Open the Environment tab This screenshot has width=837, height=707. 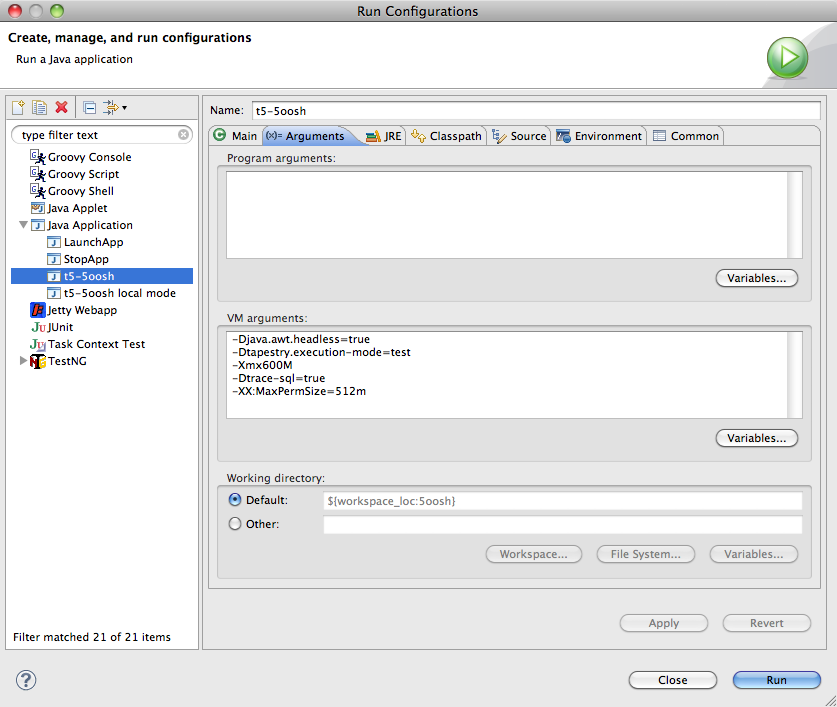coord(599,136)
